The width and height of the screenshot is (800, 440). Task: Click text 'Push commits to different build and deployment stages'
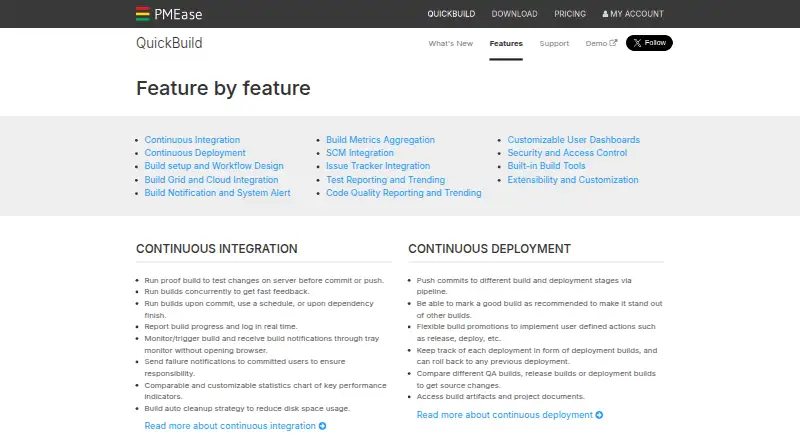517,280
